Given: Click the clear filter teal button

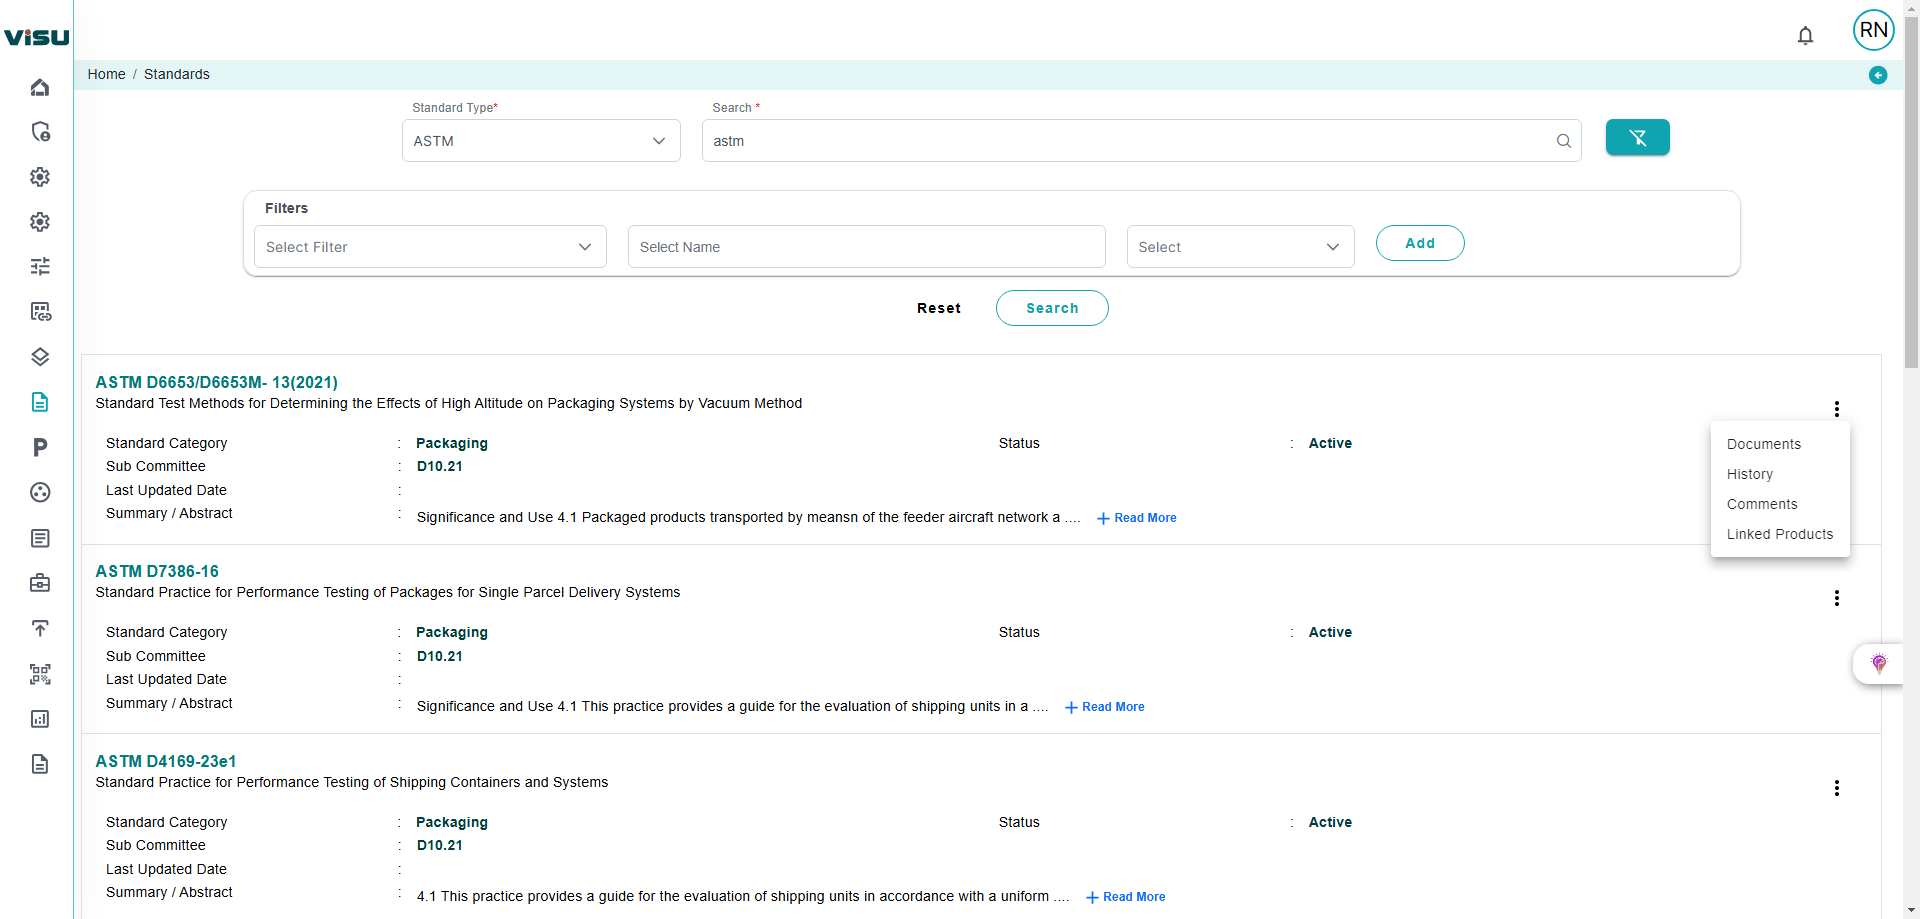Looking at the screenshot, I should 1637,138.
